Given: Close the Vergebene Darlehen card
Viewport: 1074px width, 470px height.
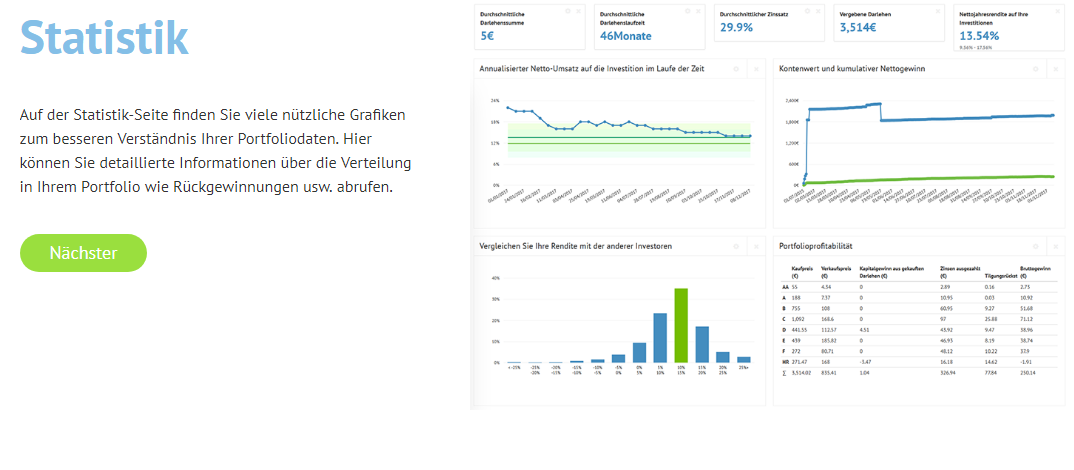Looking at the screenshot, I should click(x=938, y=11).
